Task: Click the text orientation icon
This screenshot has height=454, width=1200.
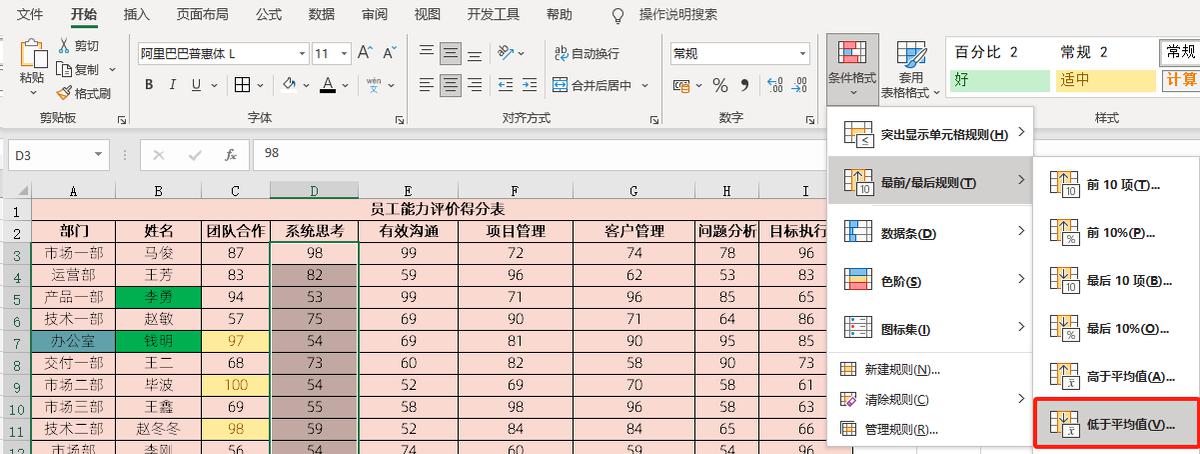Action: 506,53
